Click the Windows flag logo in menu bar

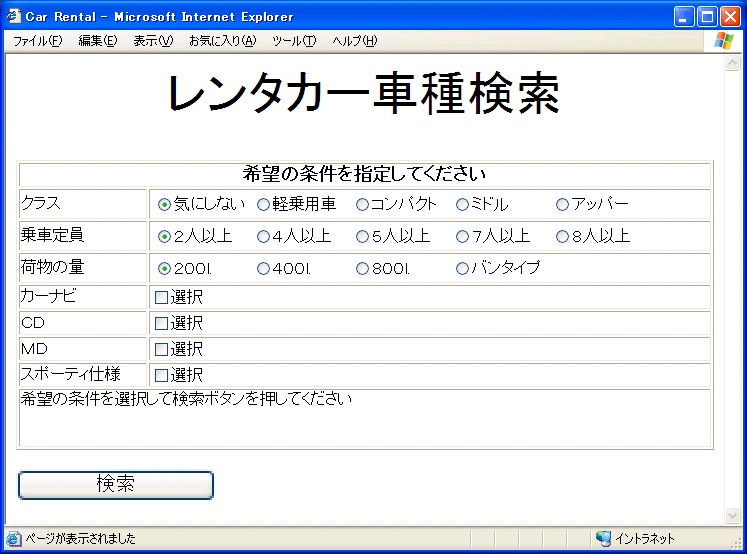(x=724, y=41)
